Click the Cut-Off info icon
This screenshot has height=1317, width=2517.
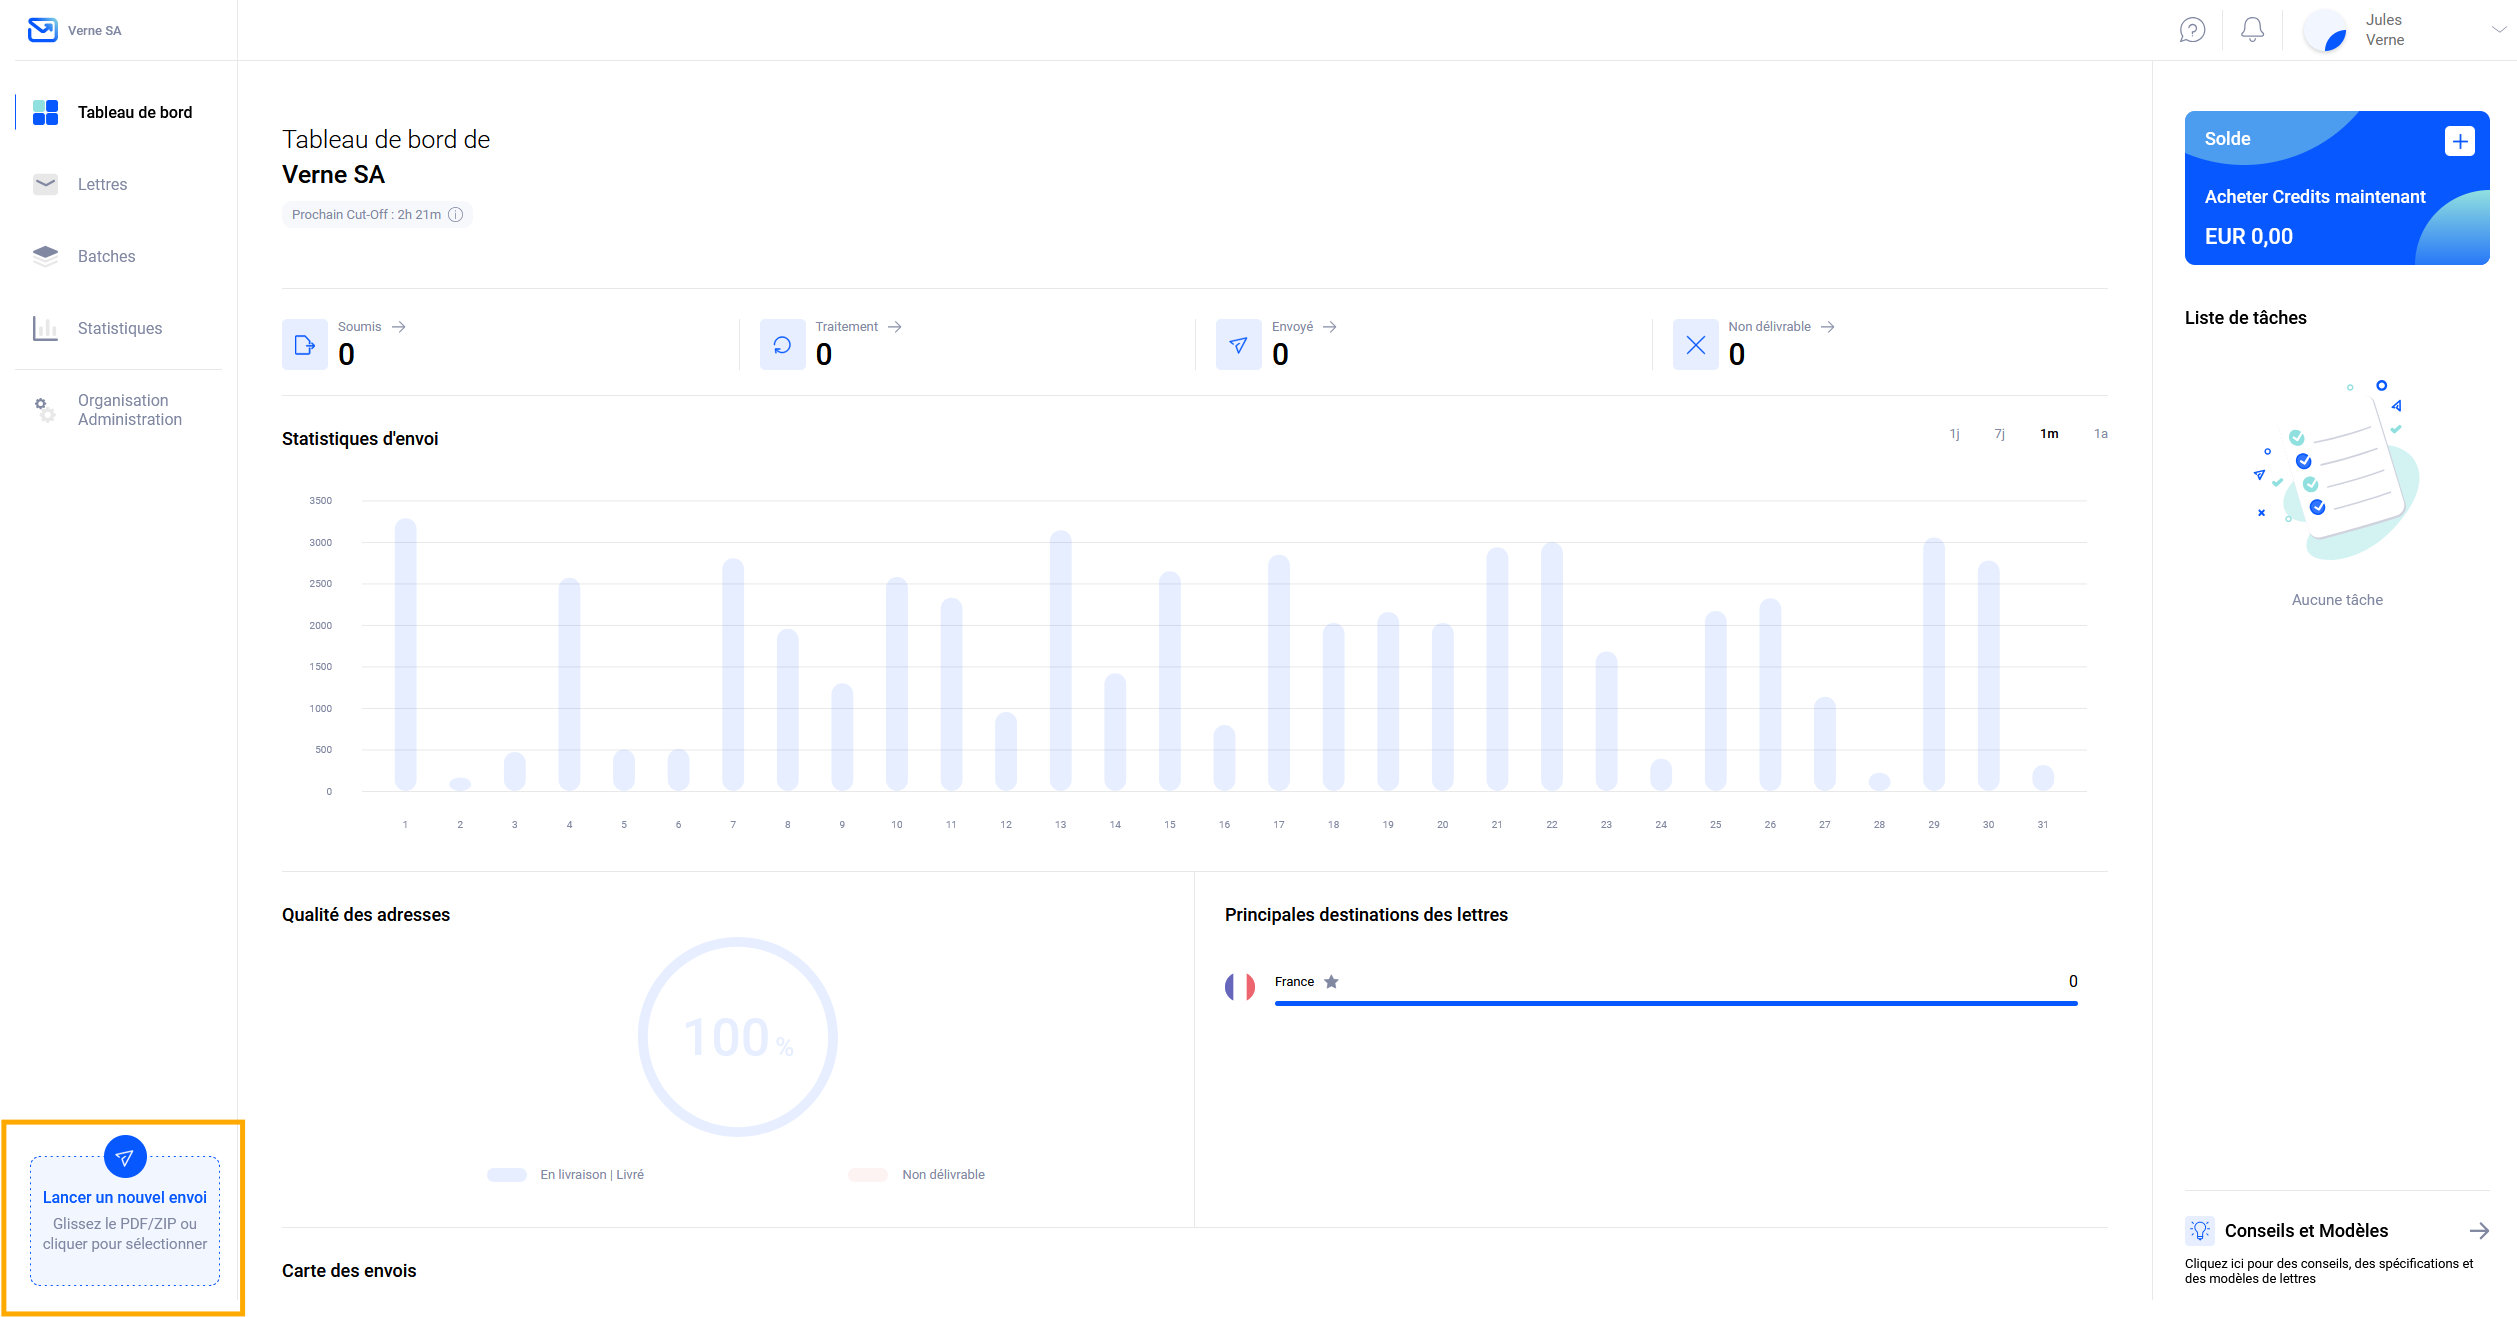[x=456, y=215]
